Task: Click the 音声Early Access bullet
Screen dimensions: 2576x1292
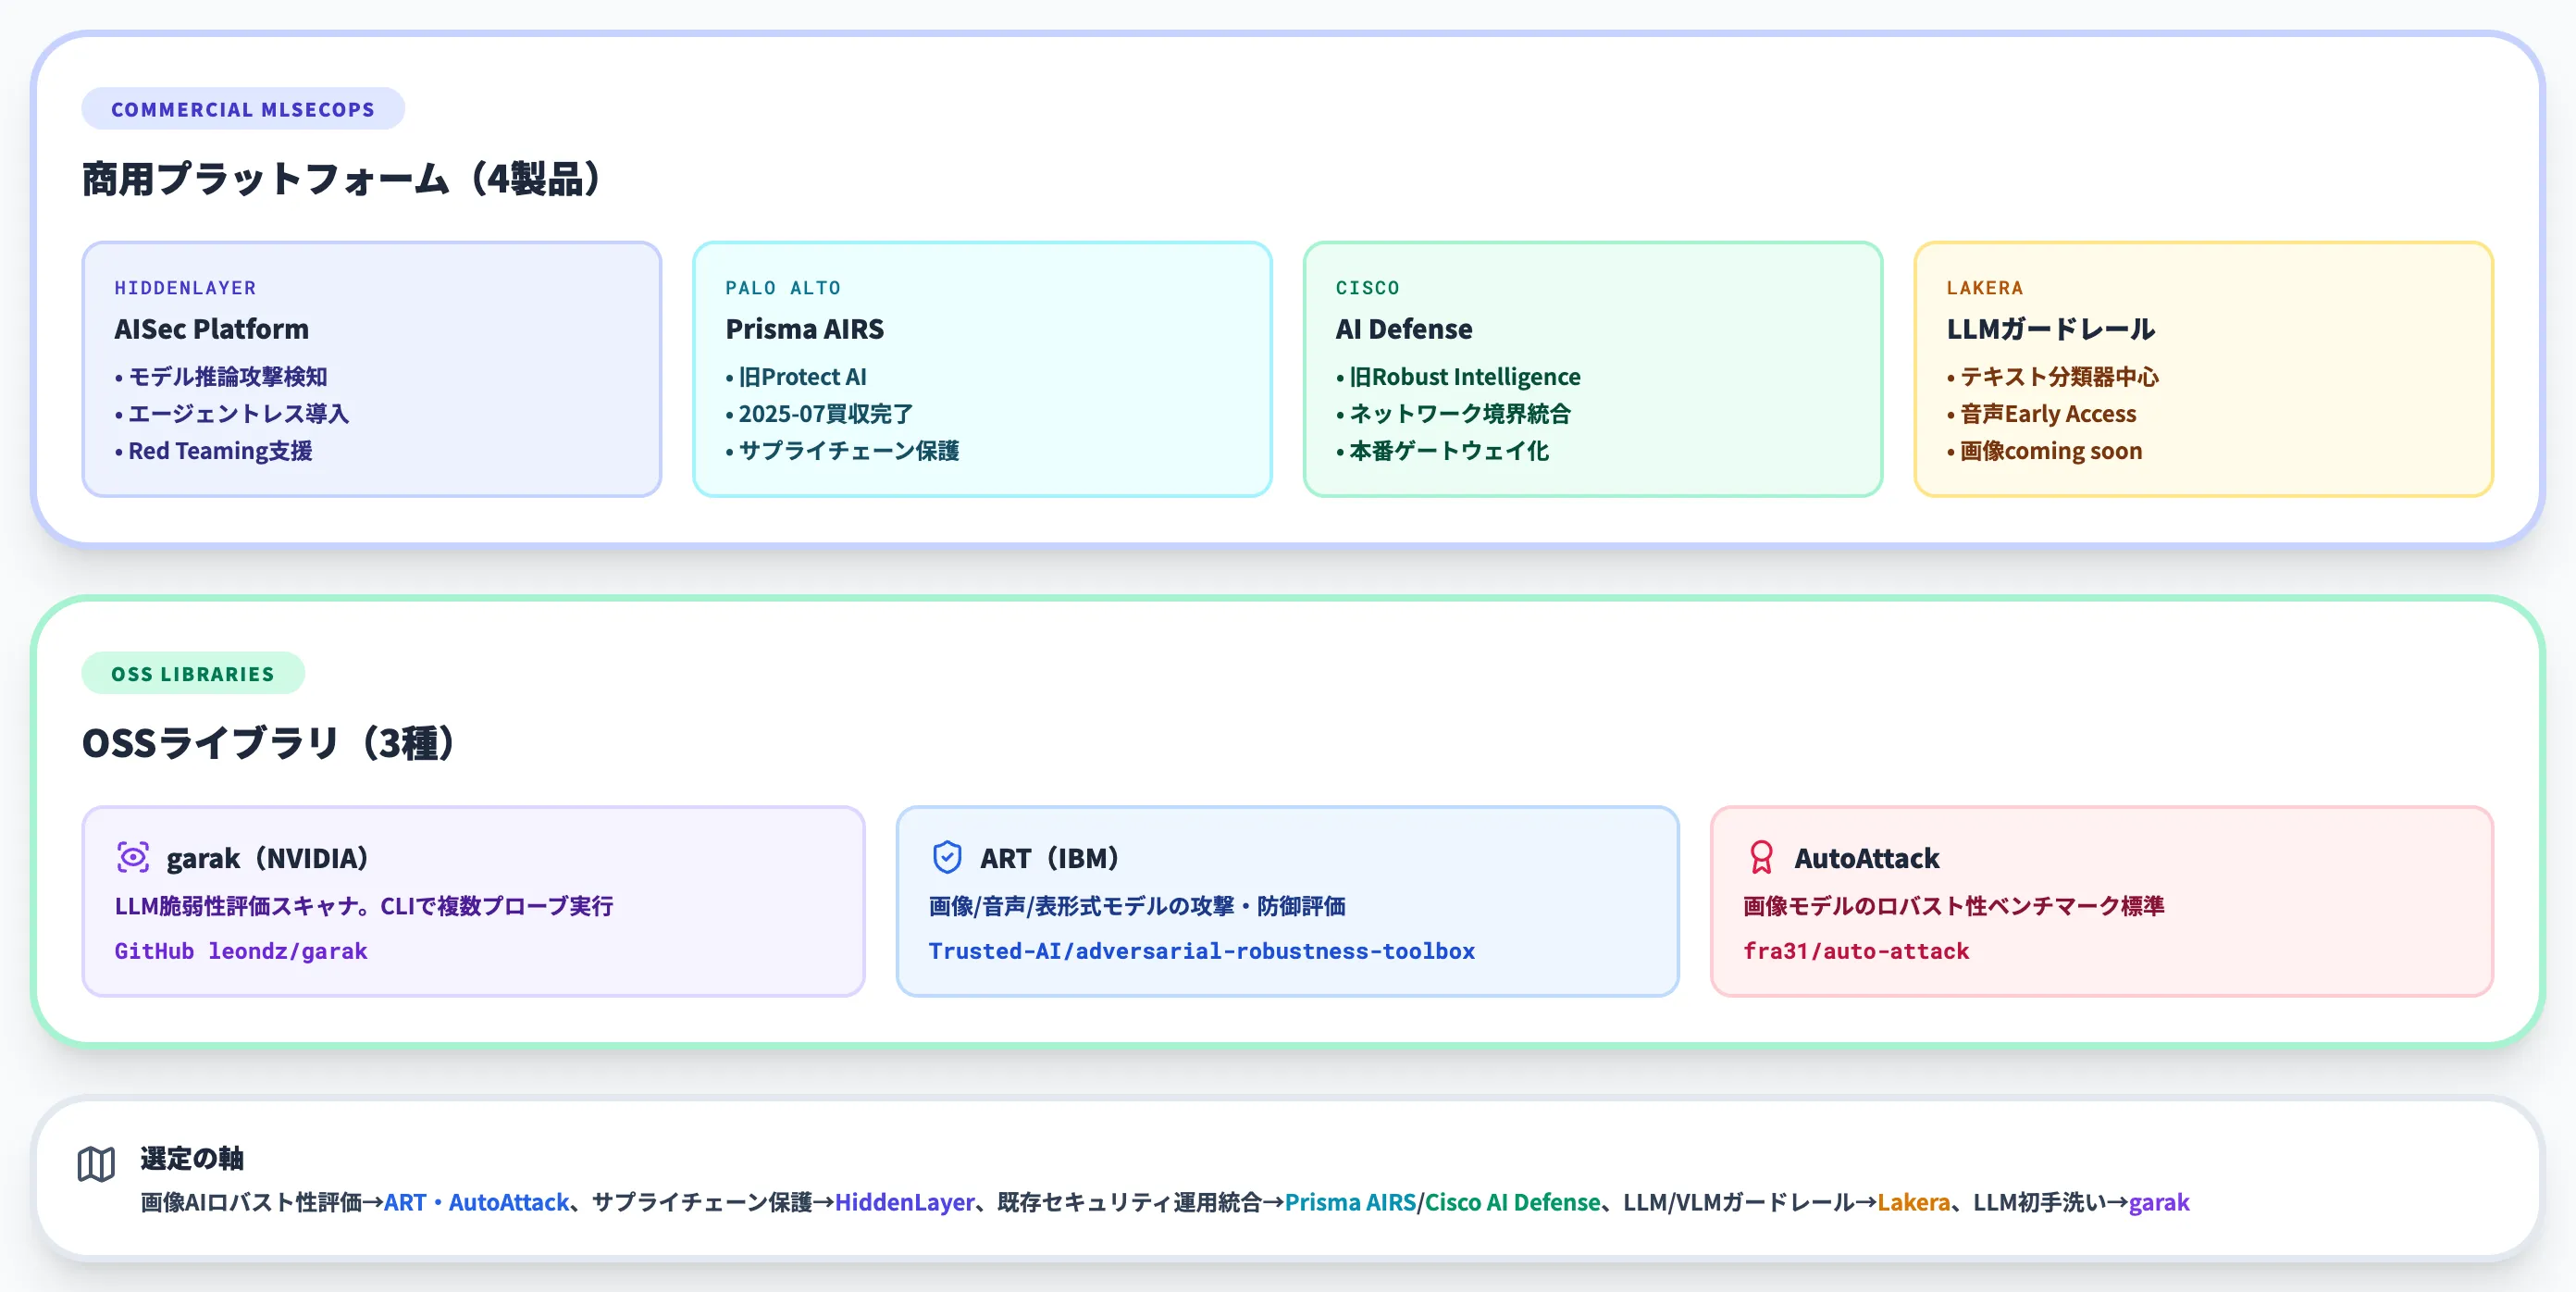Action: pos(2041,414)
